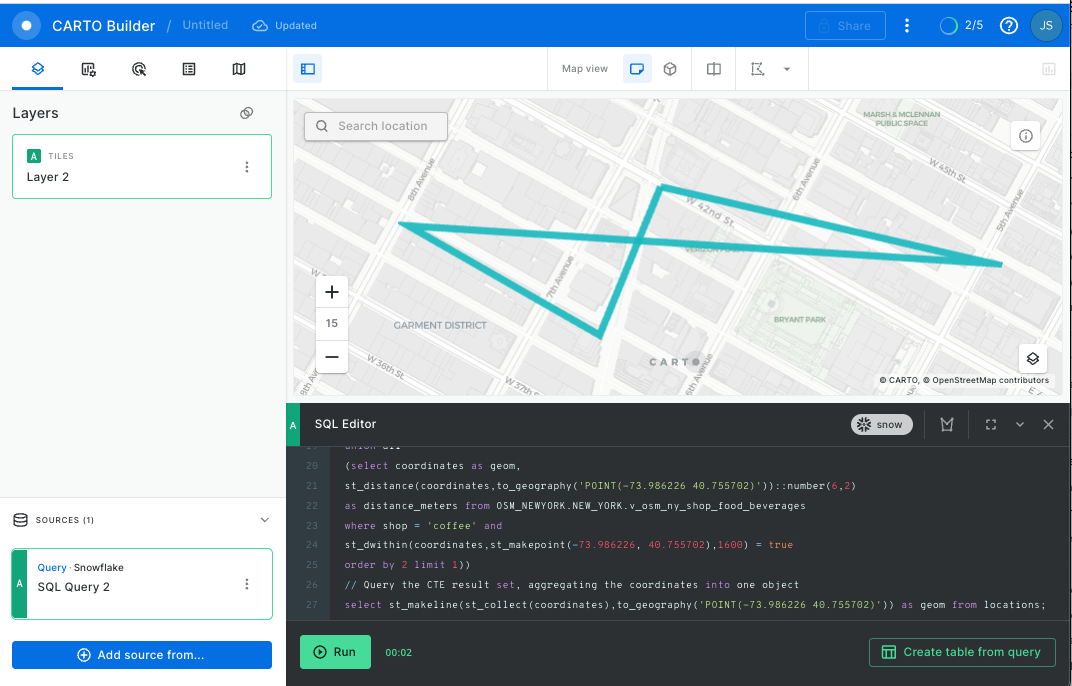Open the feature selection tool dropdown
Viewport: 1072px width, 686px height.
(x=786, y=69)
